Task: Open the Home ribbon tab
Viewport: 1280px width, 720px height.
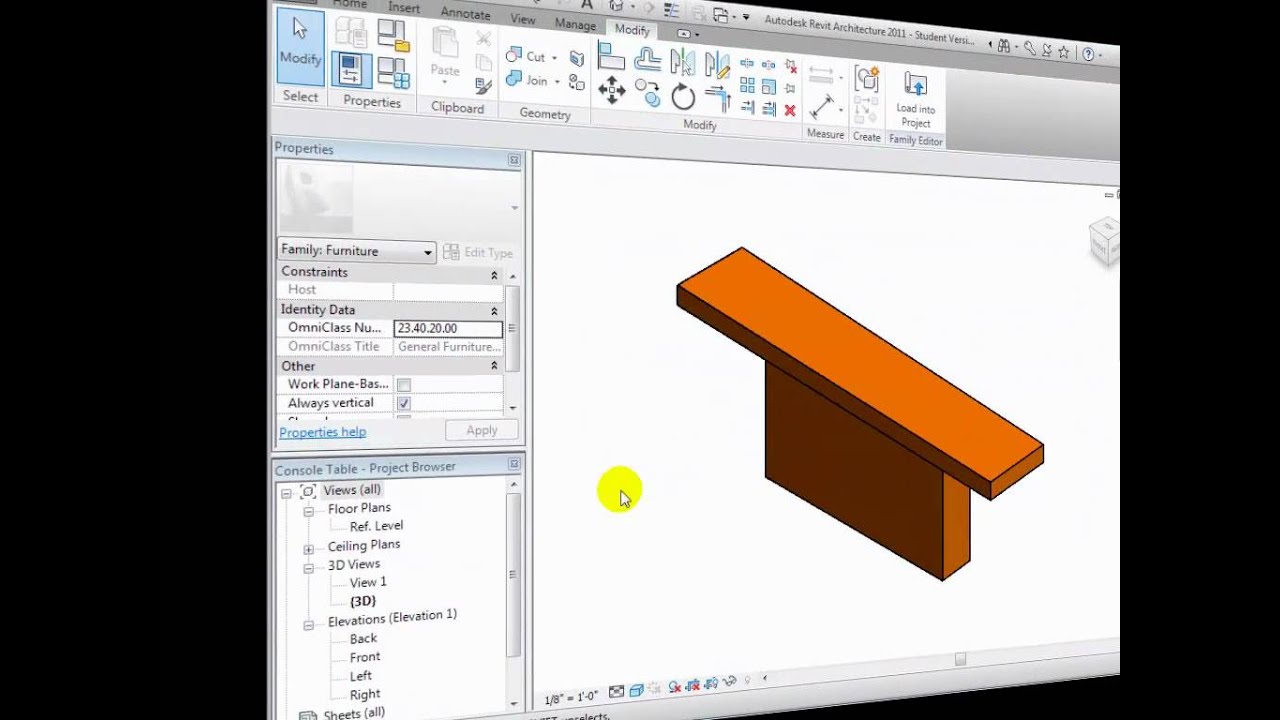Action: tap(350, 4)
